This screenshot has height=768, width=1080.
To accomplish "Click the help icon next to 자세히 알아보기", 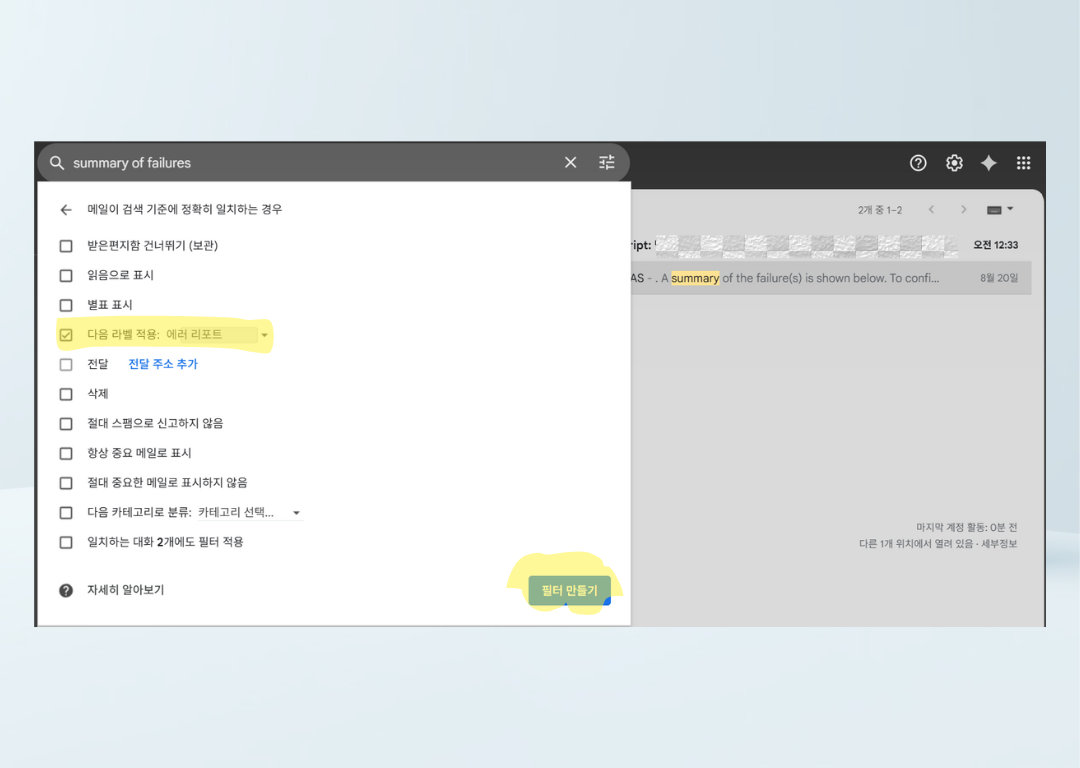I will click(66, 589).
